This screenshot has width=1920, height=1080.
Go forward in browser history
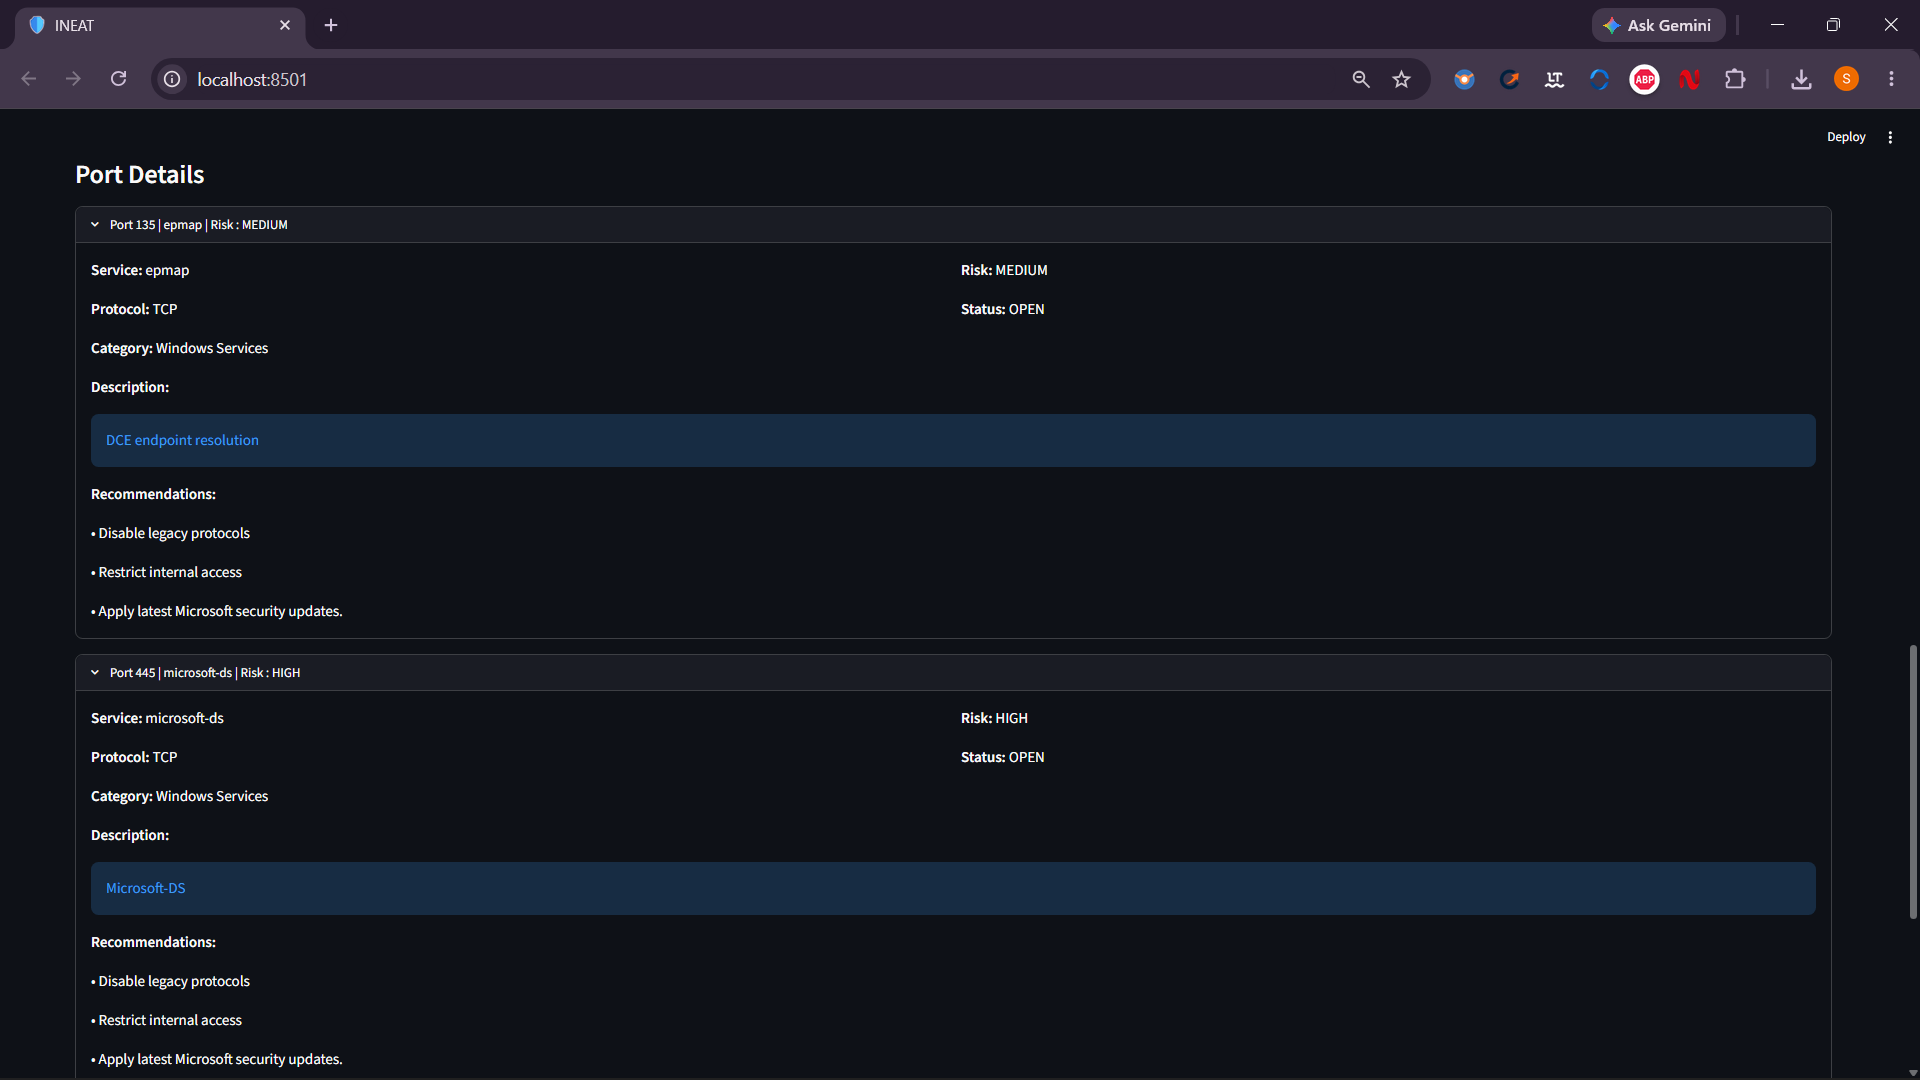tap(73, 79)
